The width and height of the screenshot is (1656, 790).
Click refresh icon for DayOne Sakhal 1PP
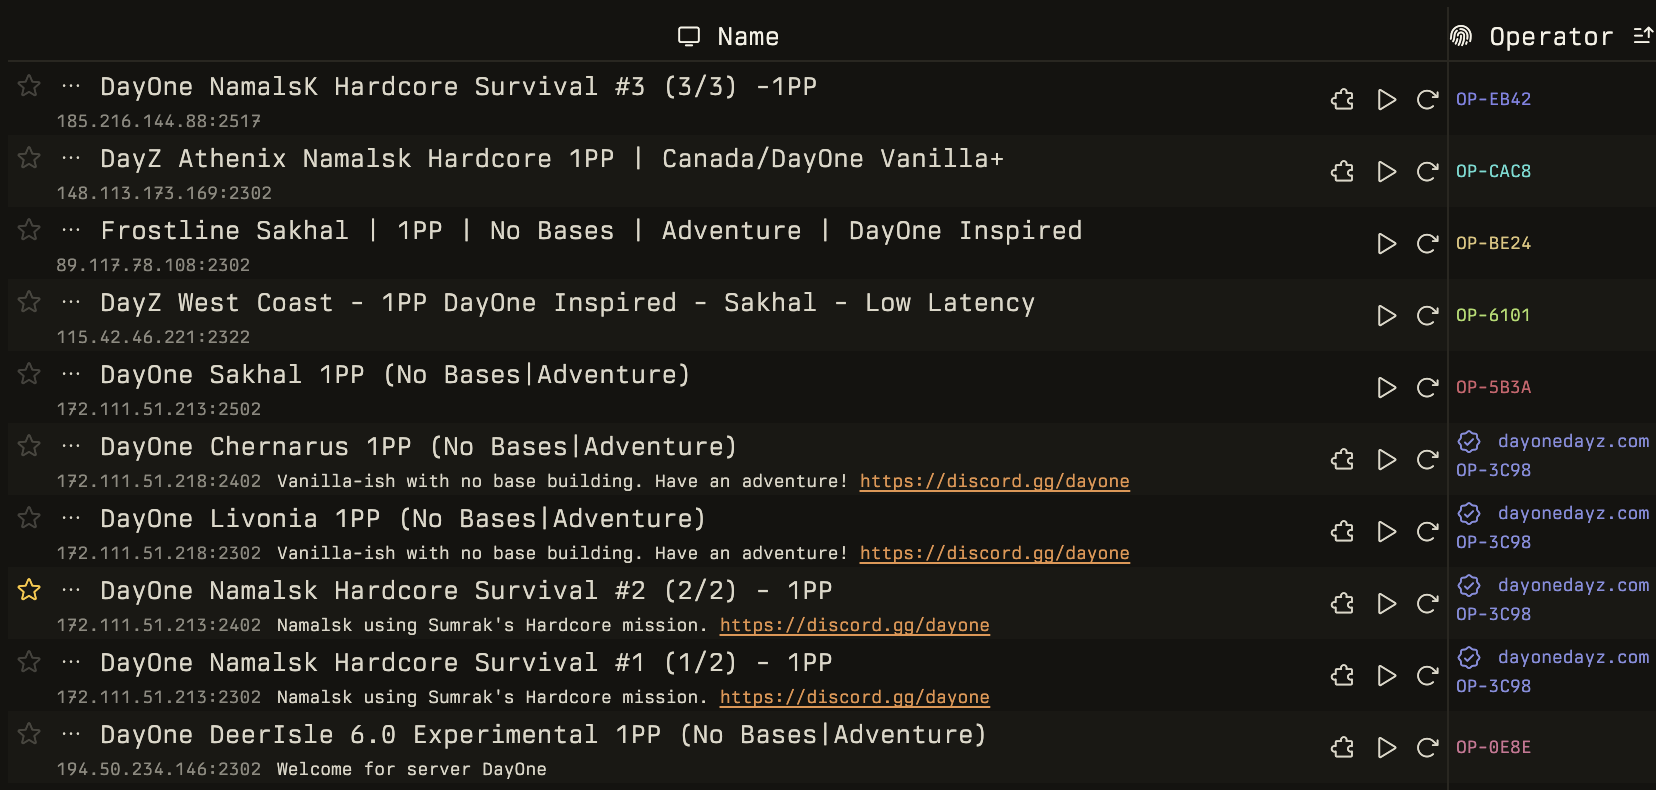1427,388
